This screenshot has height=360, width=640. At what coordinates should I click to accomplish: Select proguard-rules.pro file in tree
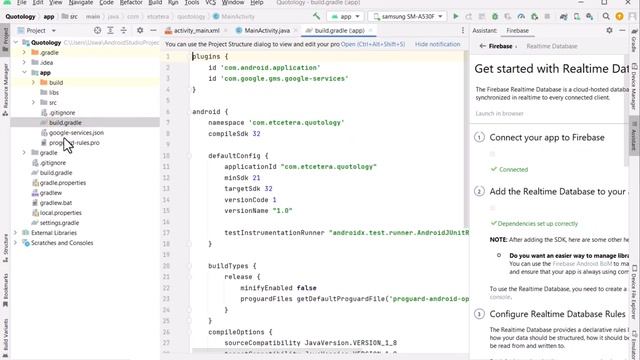74,142
